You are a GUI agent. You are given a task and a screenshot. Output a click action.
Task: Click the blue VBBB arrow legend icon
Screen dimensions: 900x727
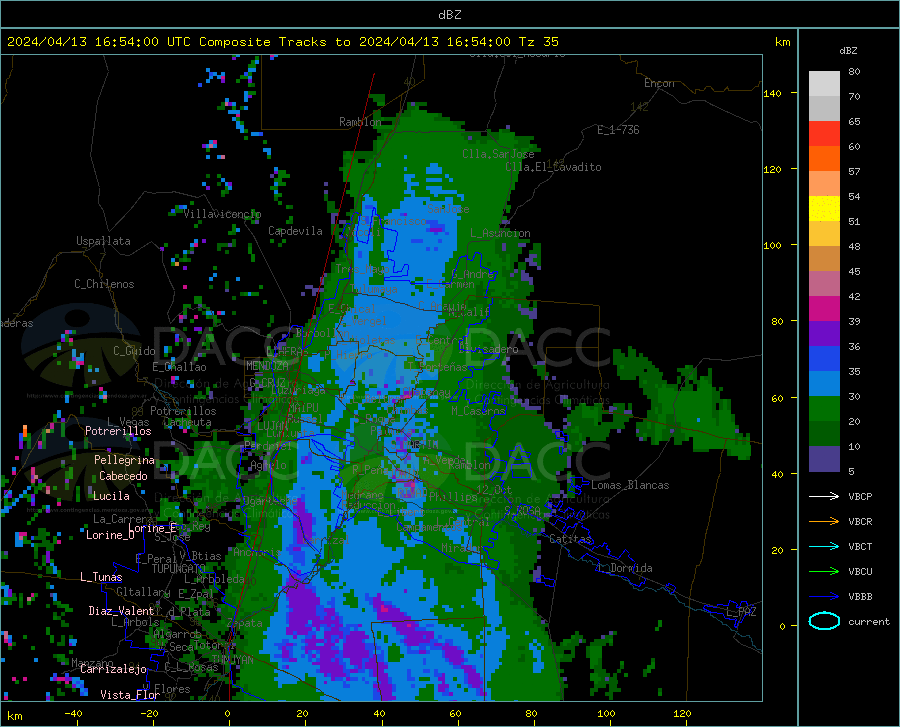[x=824, y=596]
